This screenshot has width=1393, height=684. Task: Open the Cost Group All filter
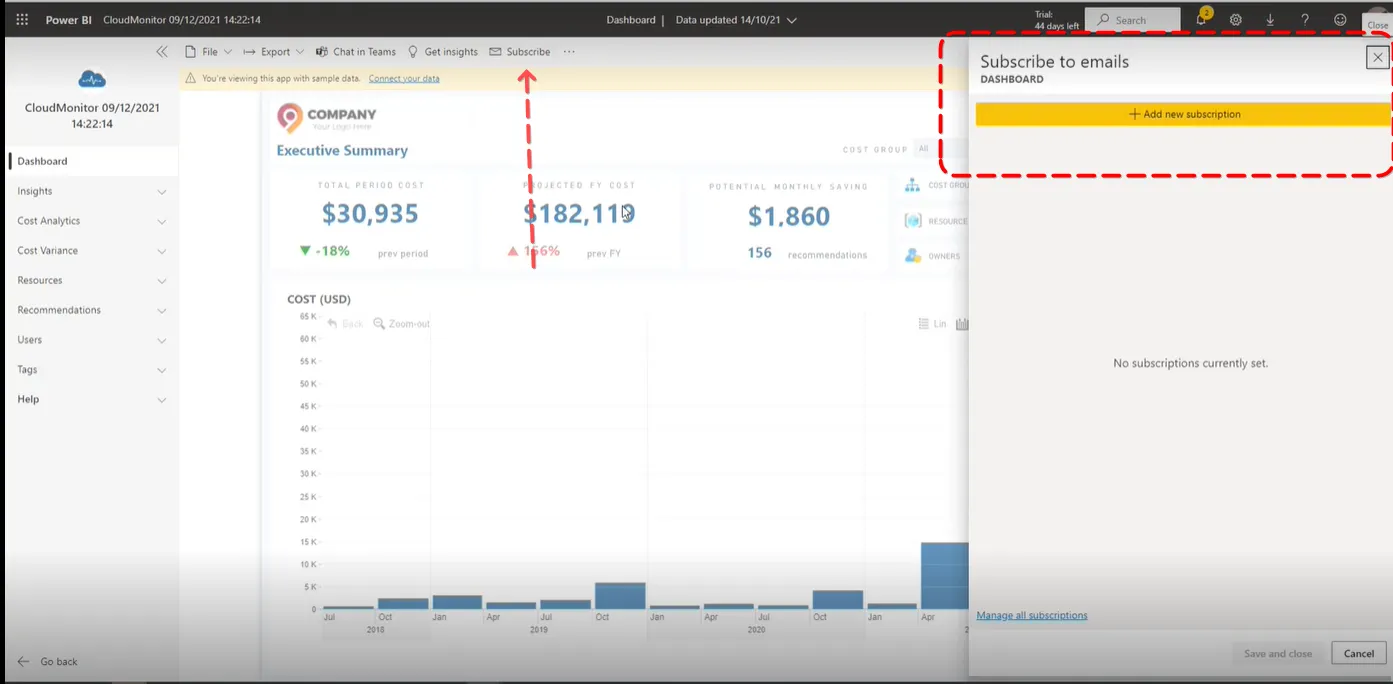click(x=940, y=149)
